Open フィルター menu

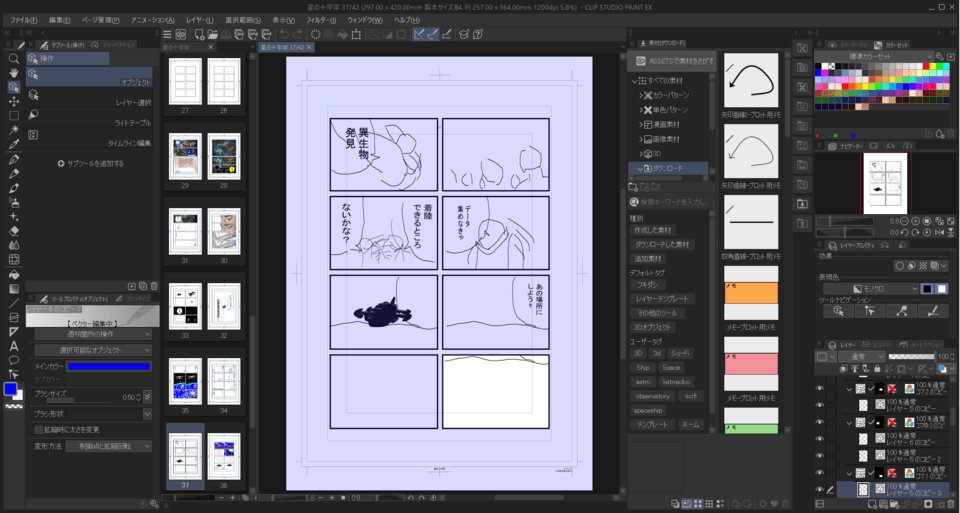[x=321, y=20]
